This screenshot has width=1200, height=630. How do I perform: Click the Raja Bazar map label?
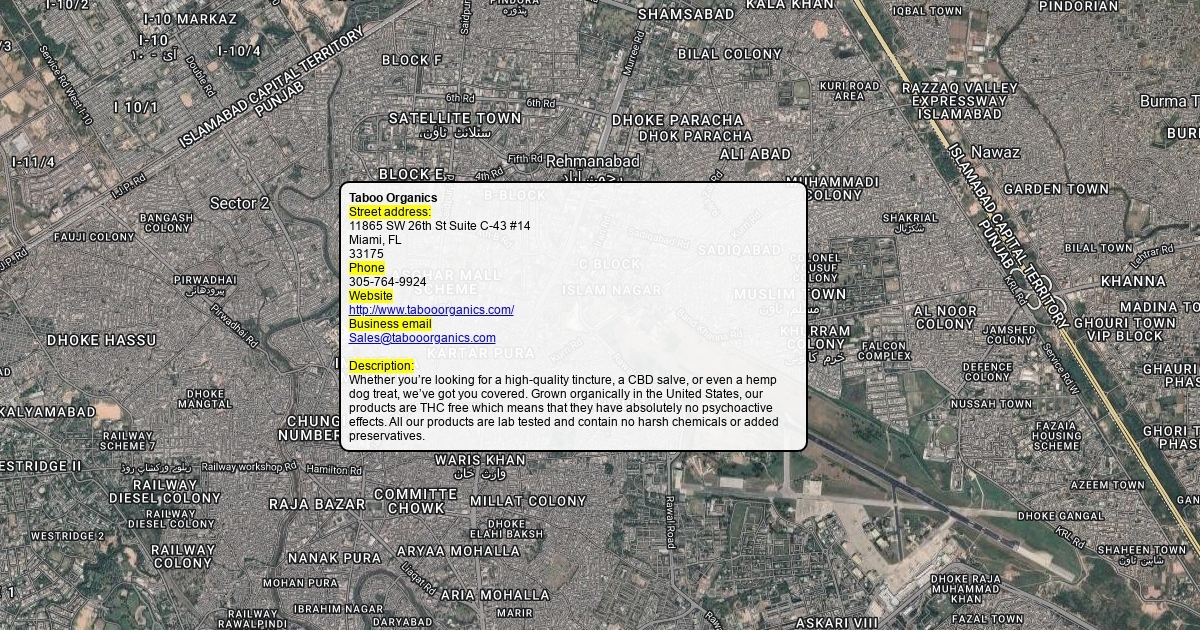(x=317, y=504)
